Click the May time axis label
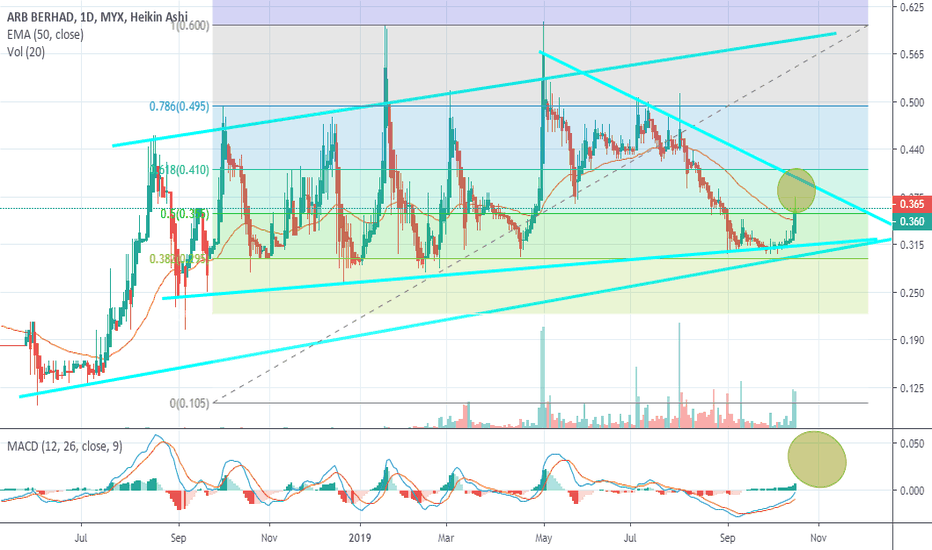The height and width of the screenshot is (550, 932). coord(543,538)
